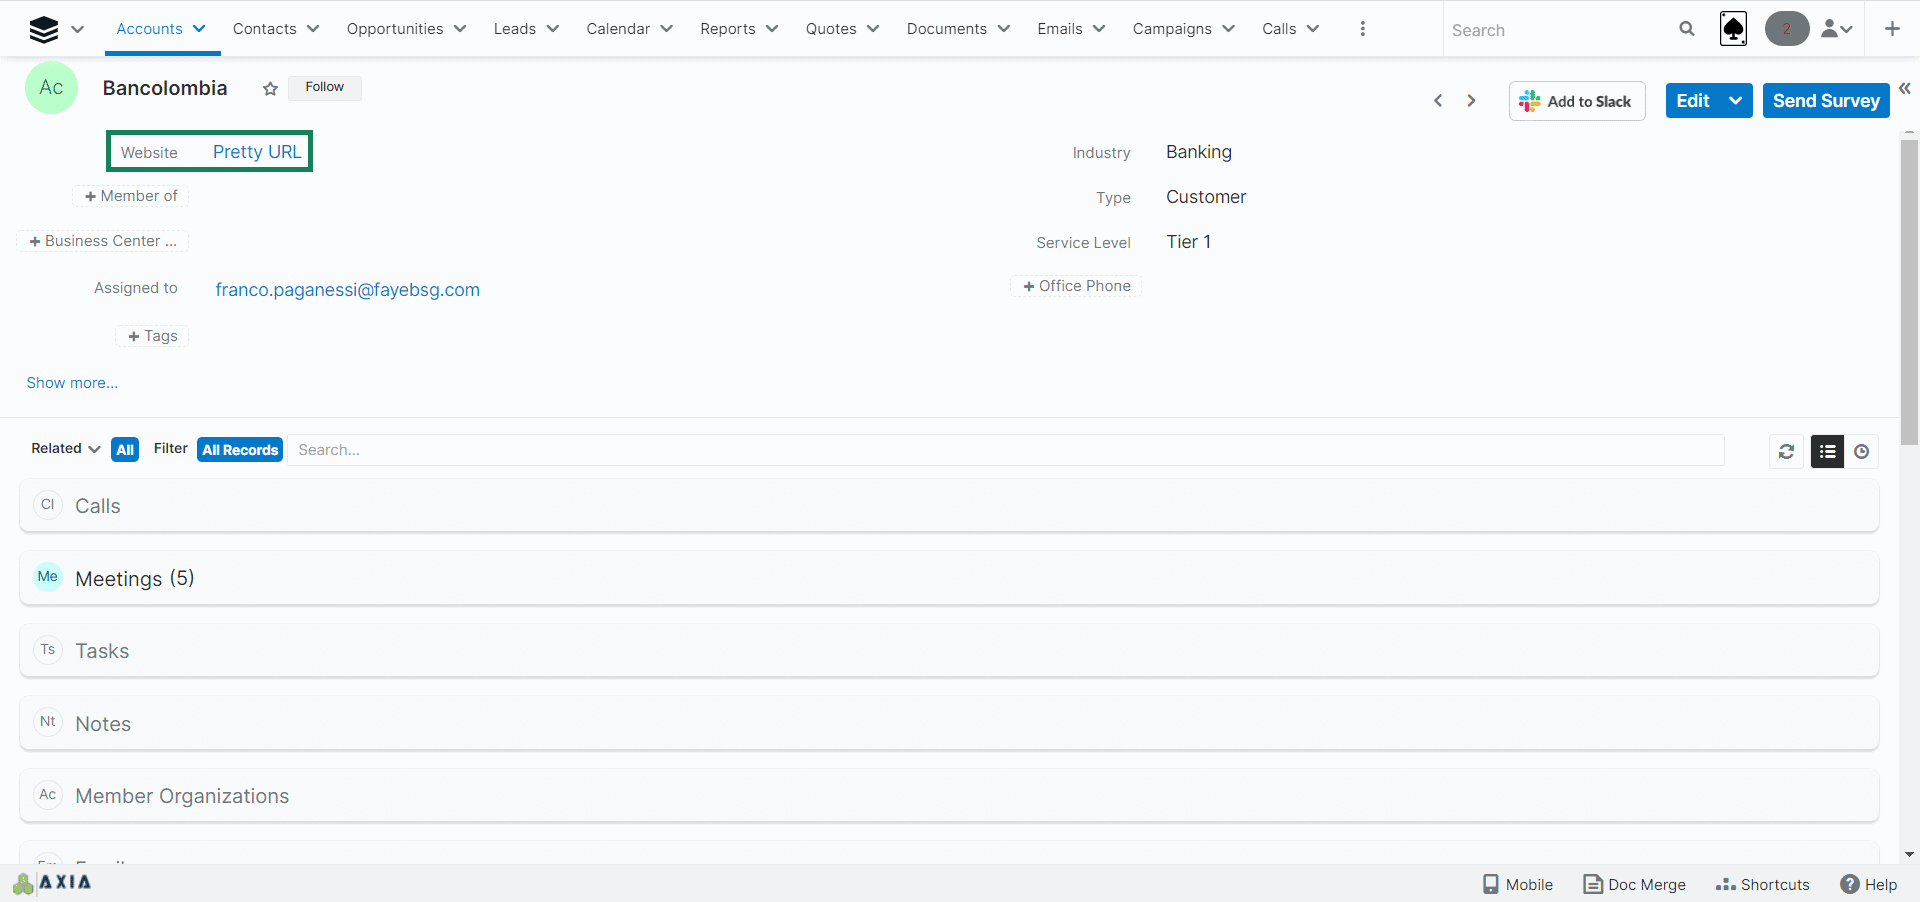Open Doc Merge from the footer
The image size is (1920, 902).
[1635, 884]
